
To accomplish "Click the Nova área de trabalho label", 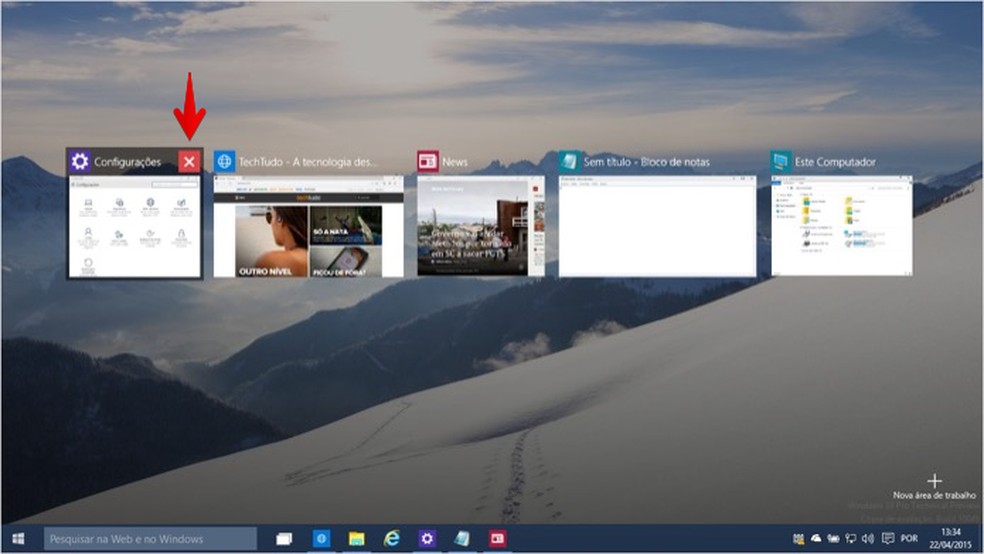I will click(934, 495).
